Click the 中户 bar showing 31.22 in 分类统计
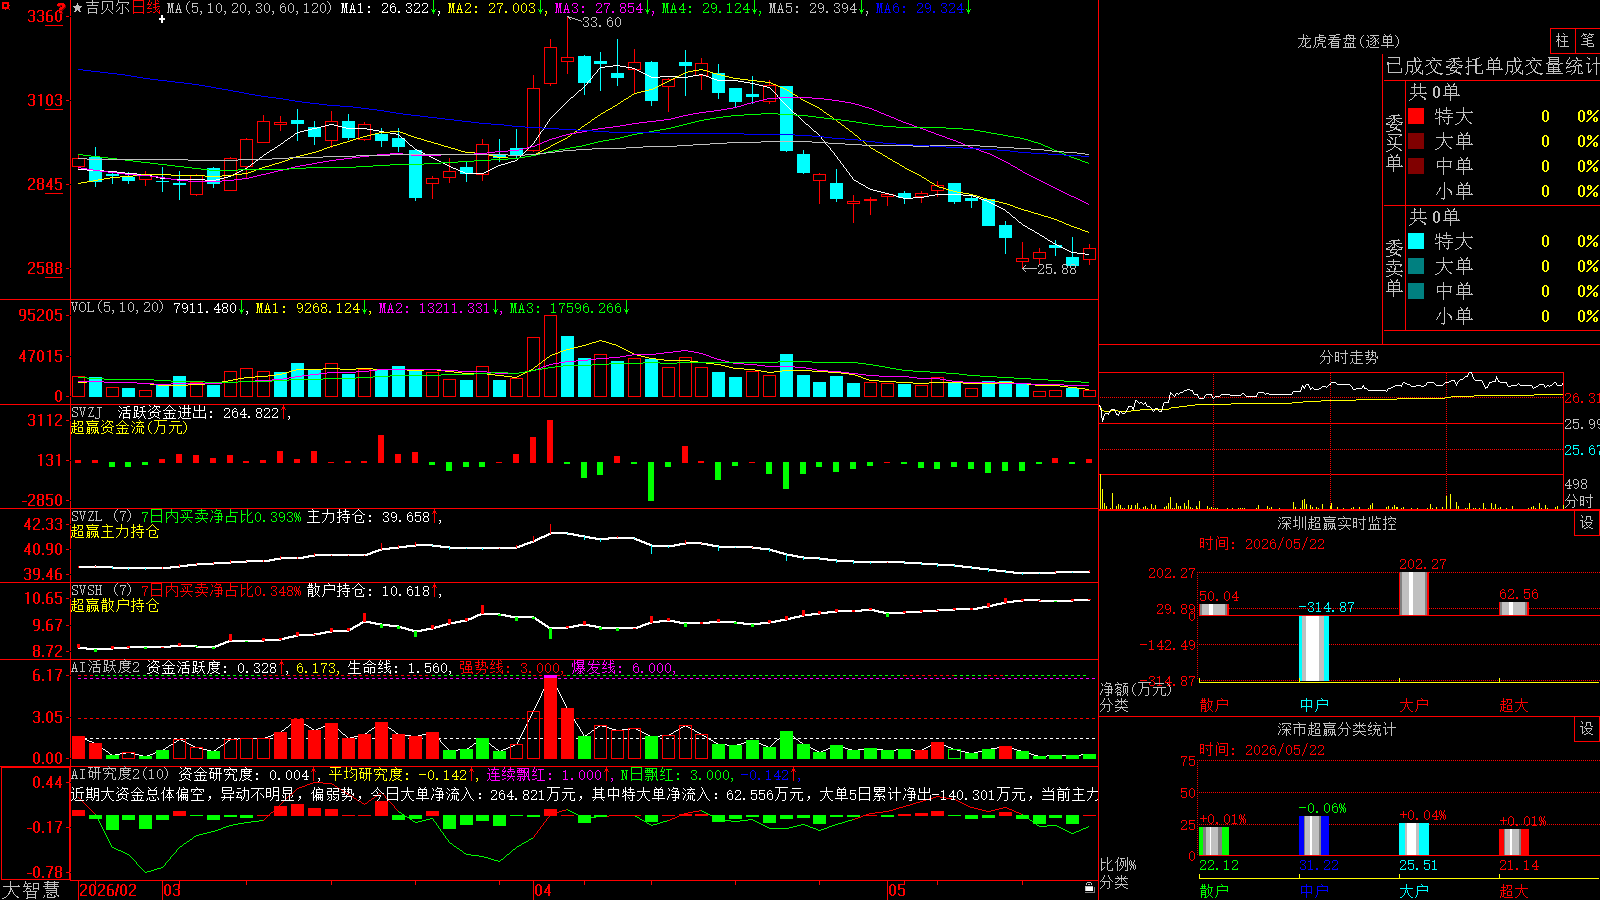Screen dimensions: 1600x900 (x=1314, y=836)
